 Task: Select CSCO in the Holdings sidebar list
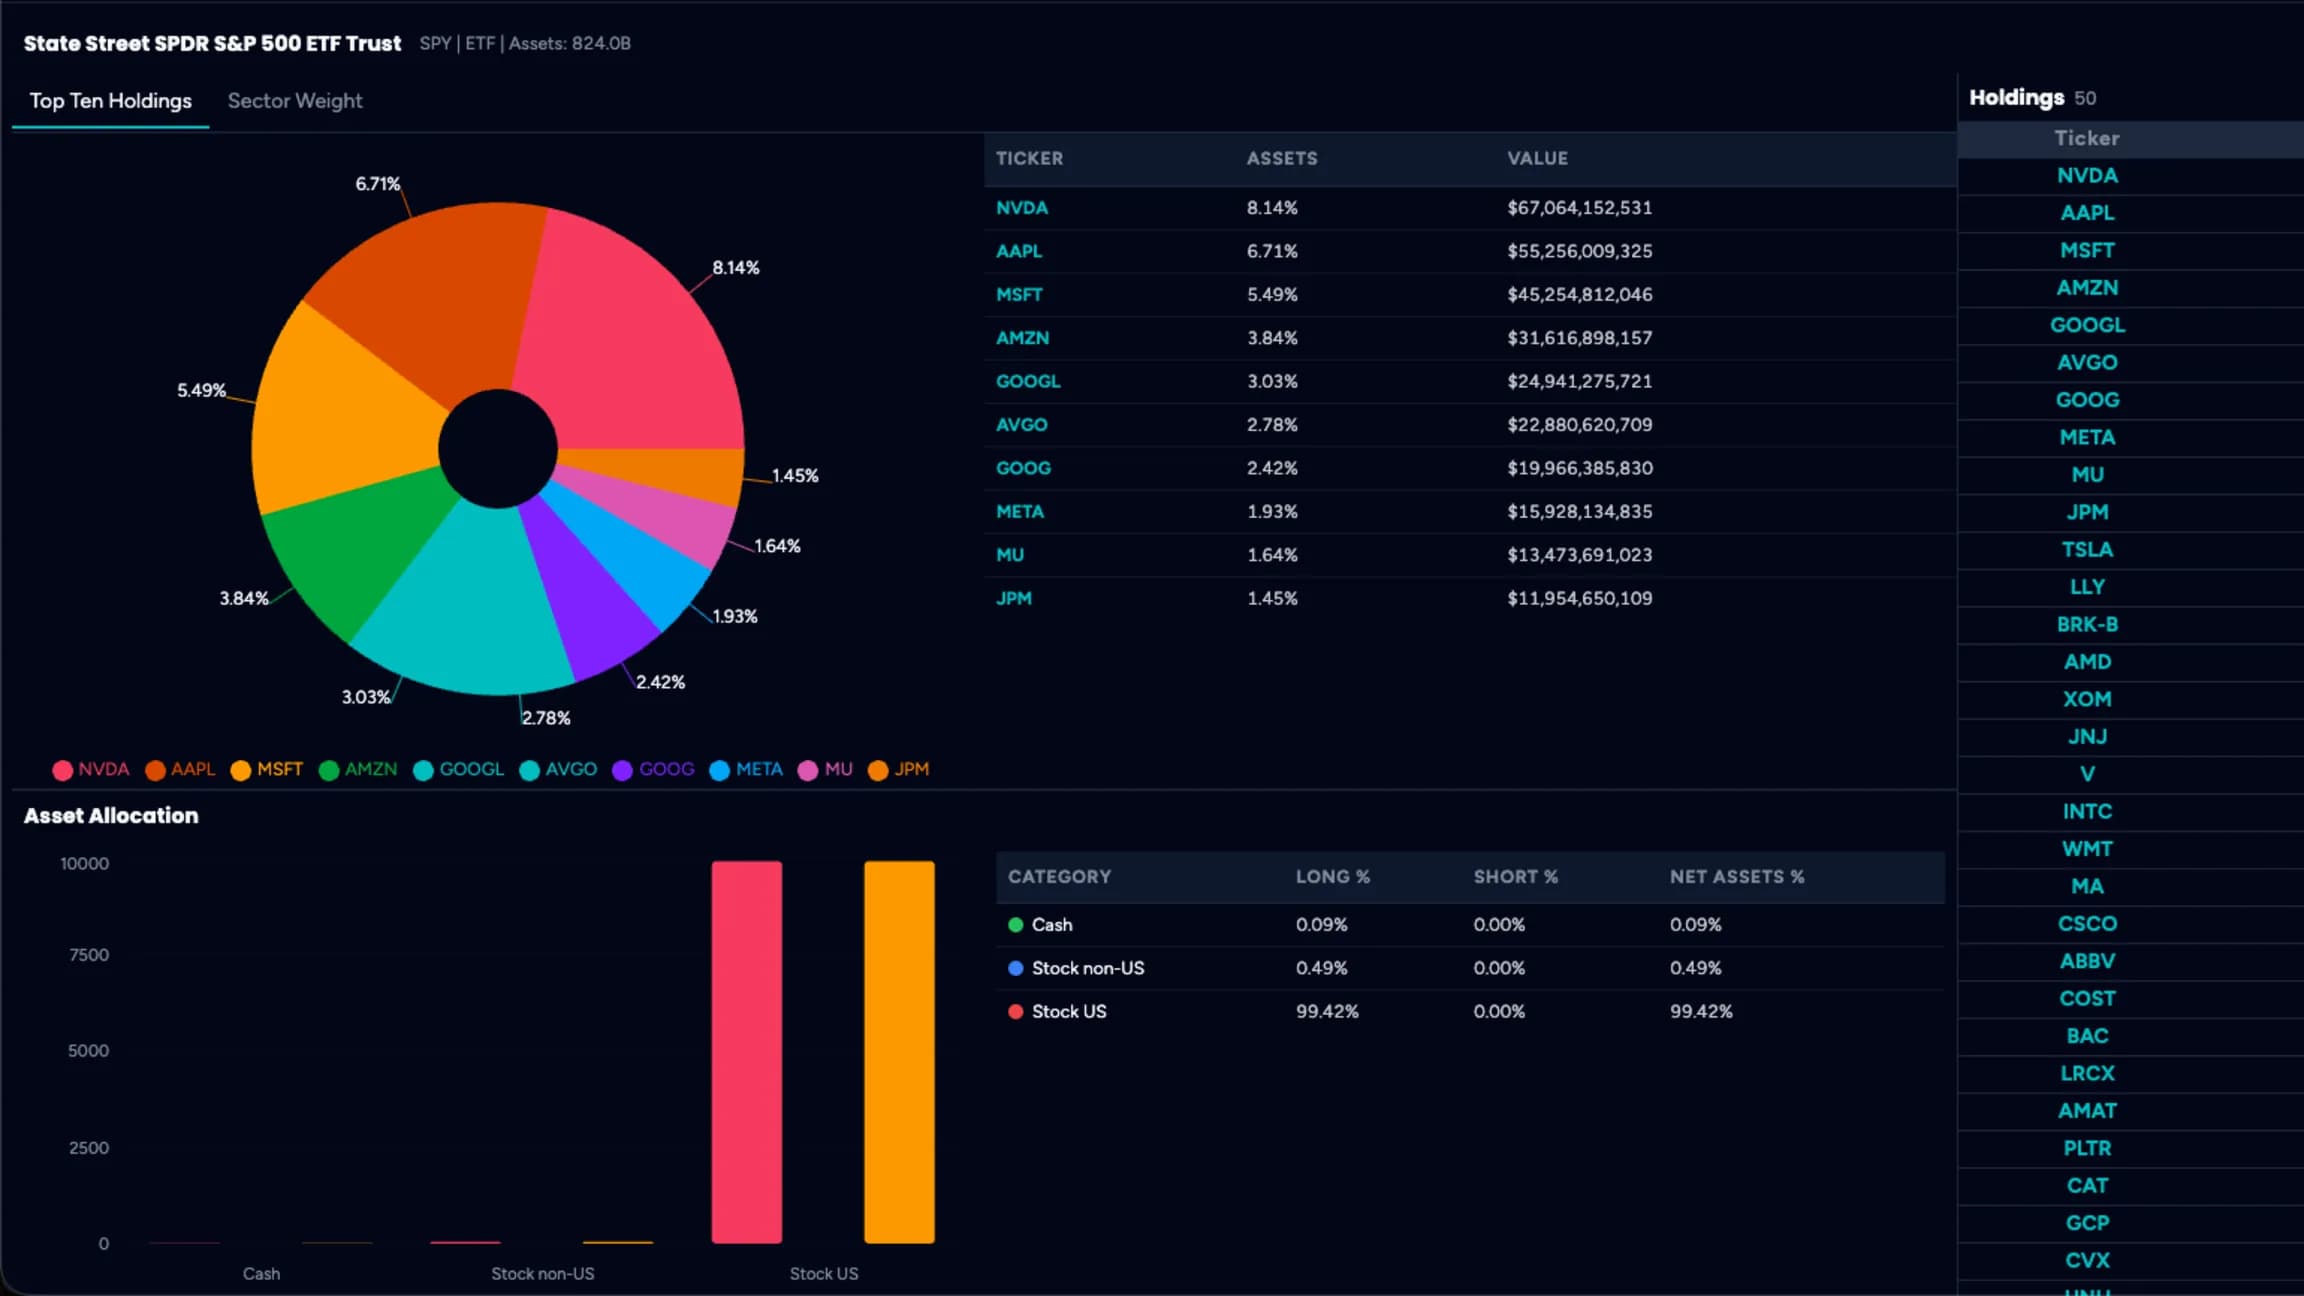click(2087, 924)
